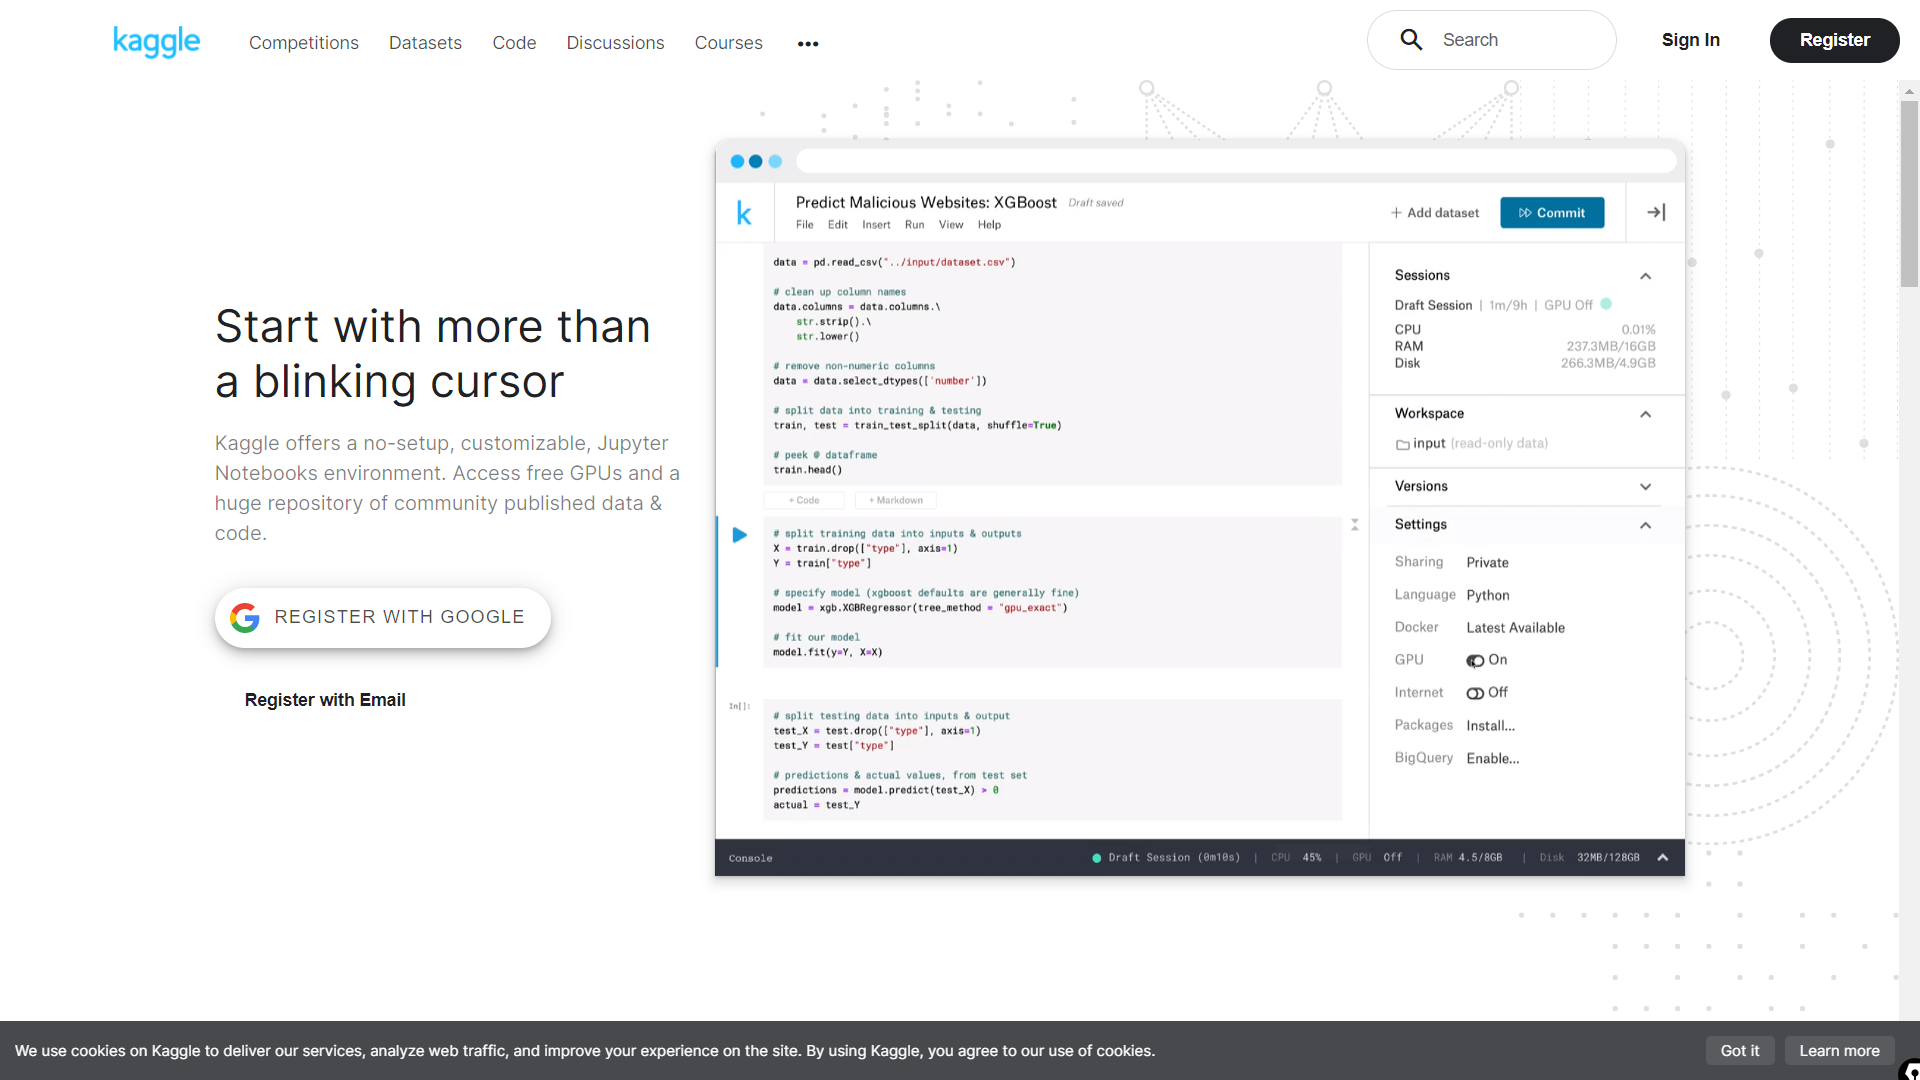This screenshot has height=1080, width=1920.
Task: Click the RAM 4.5/8GB status entry
Action: click(1467, 858)
